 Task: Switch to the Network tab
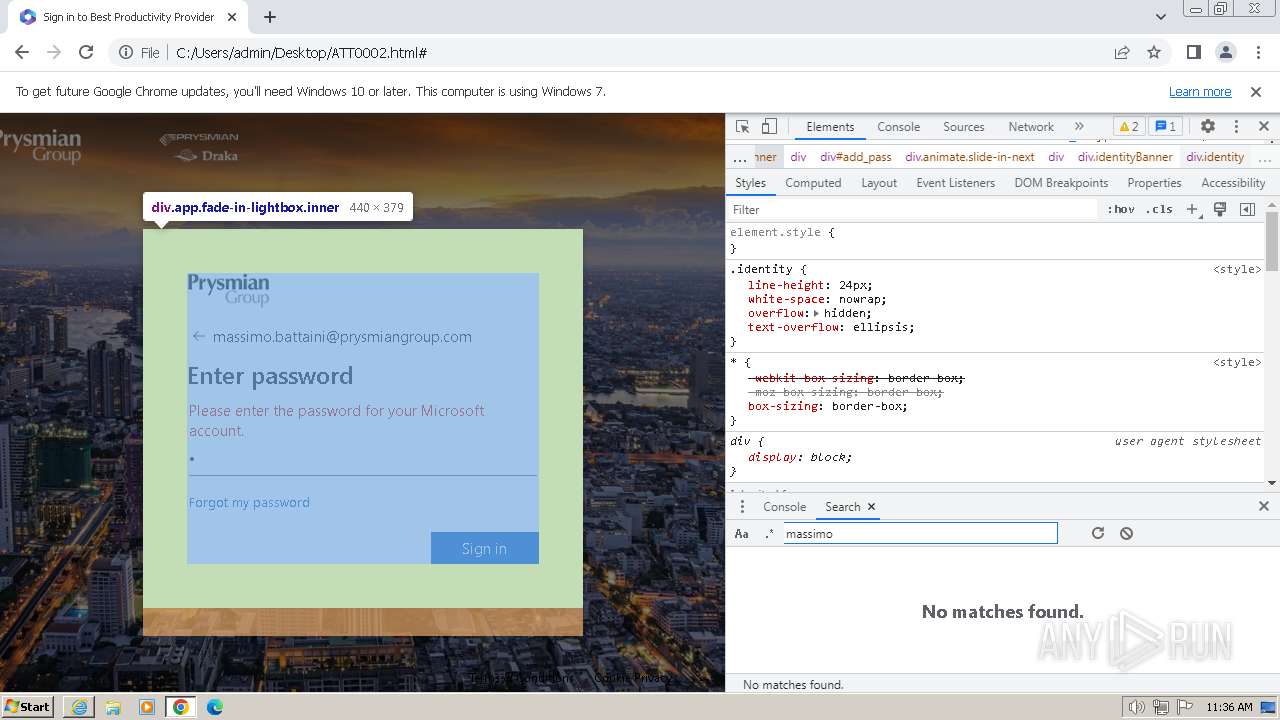(1031, 127)
